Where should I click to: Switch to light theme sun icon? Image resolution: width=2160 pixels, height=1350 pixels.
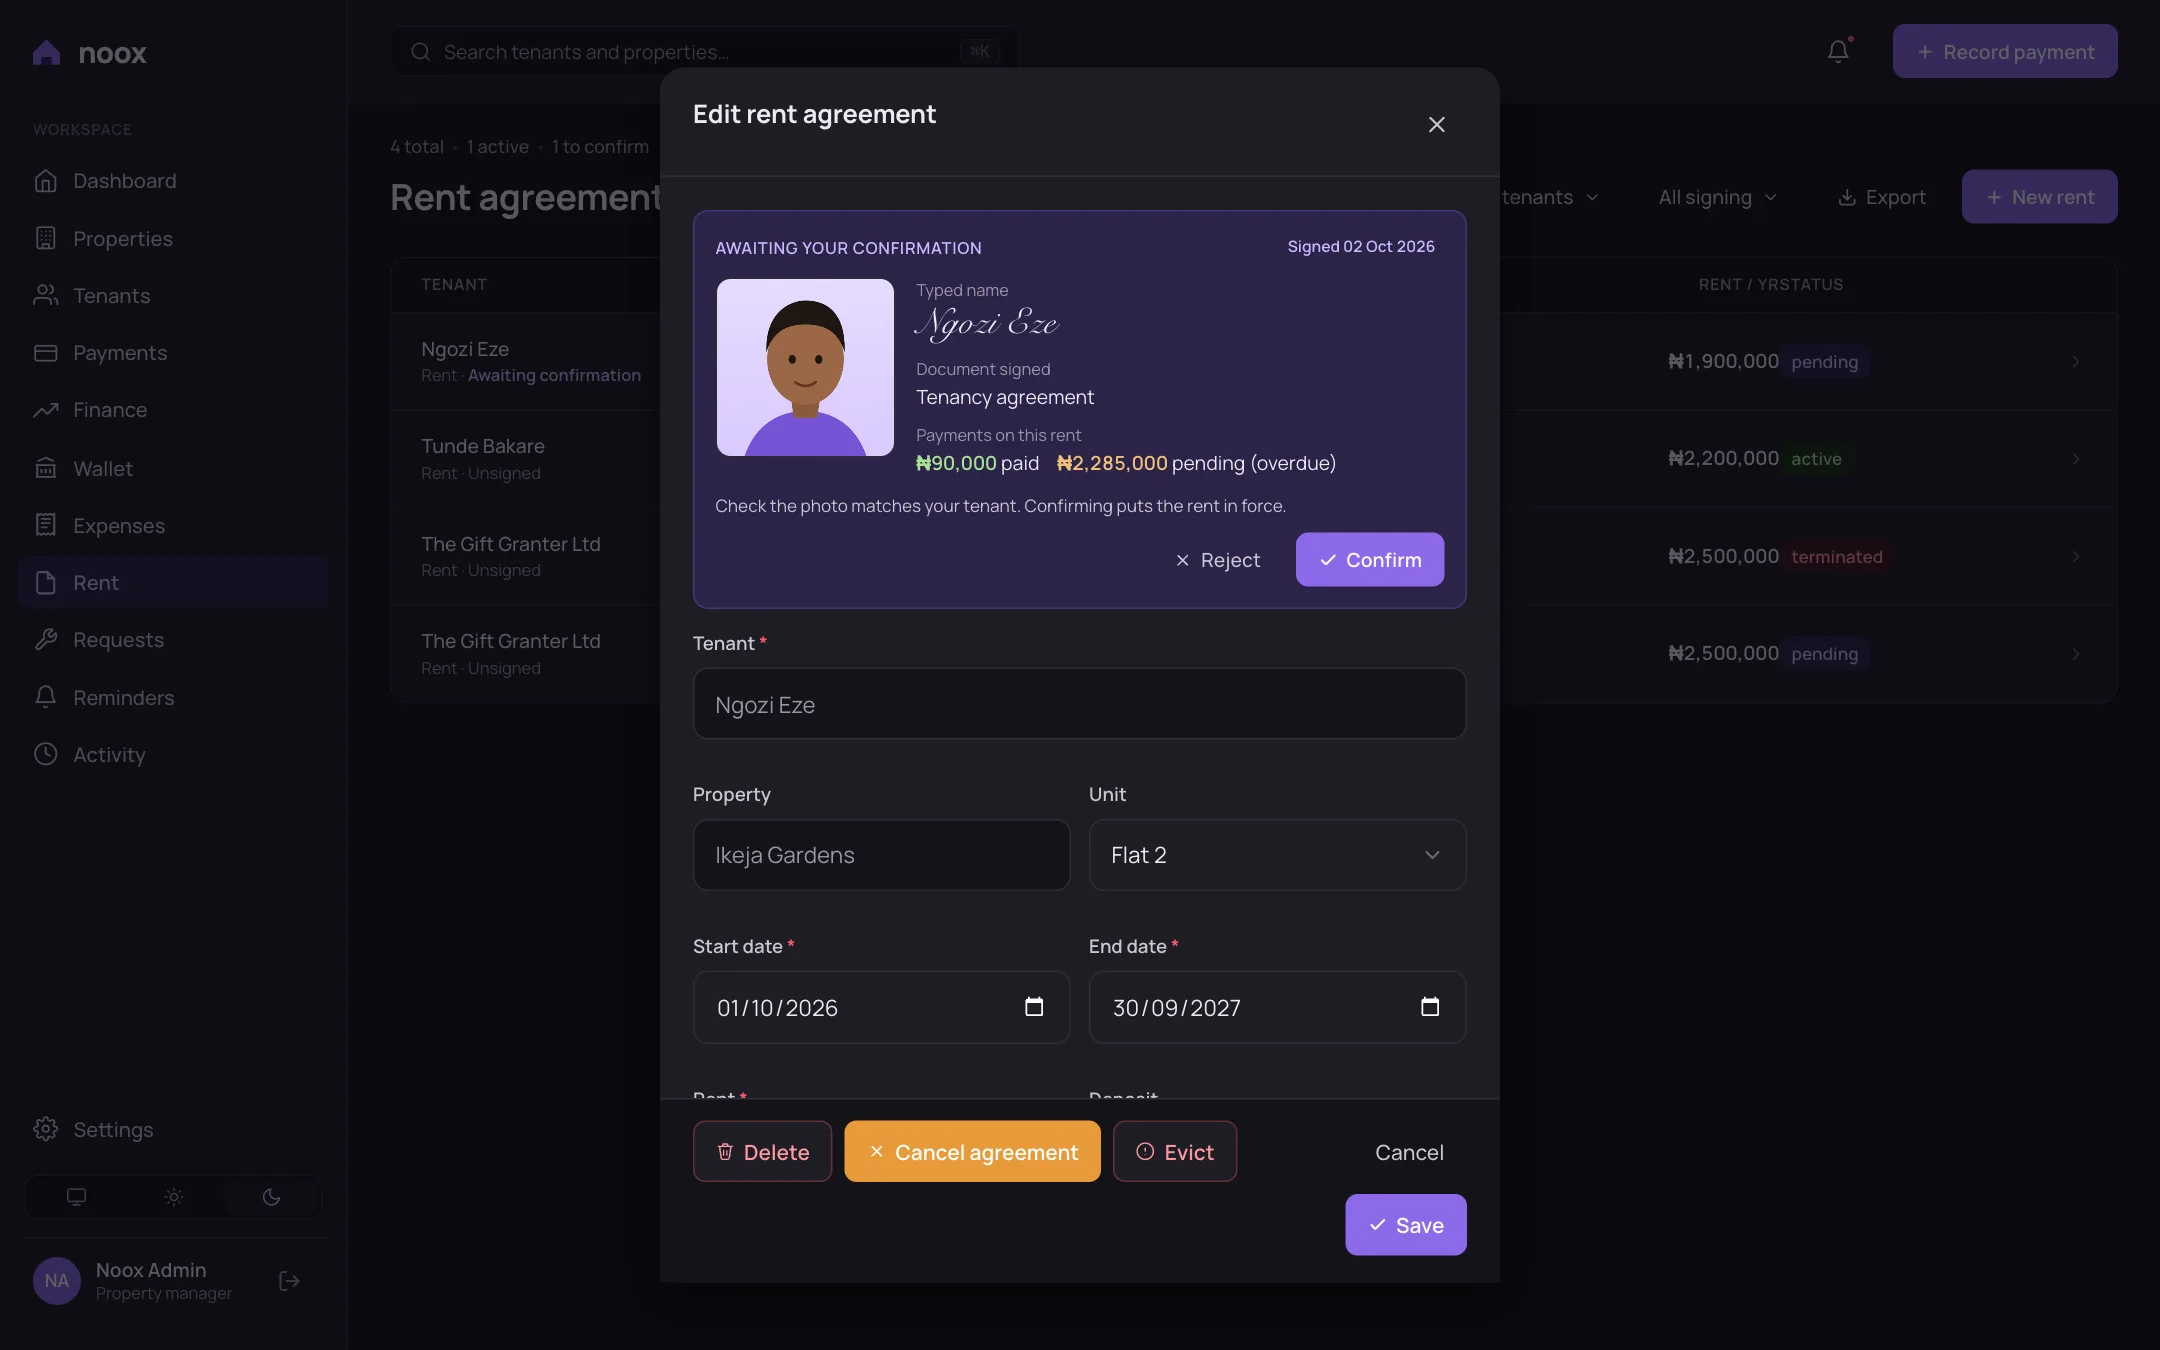tap(174, 1197)
